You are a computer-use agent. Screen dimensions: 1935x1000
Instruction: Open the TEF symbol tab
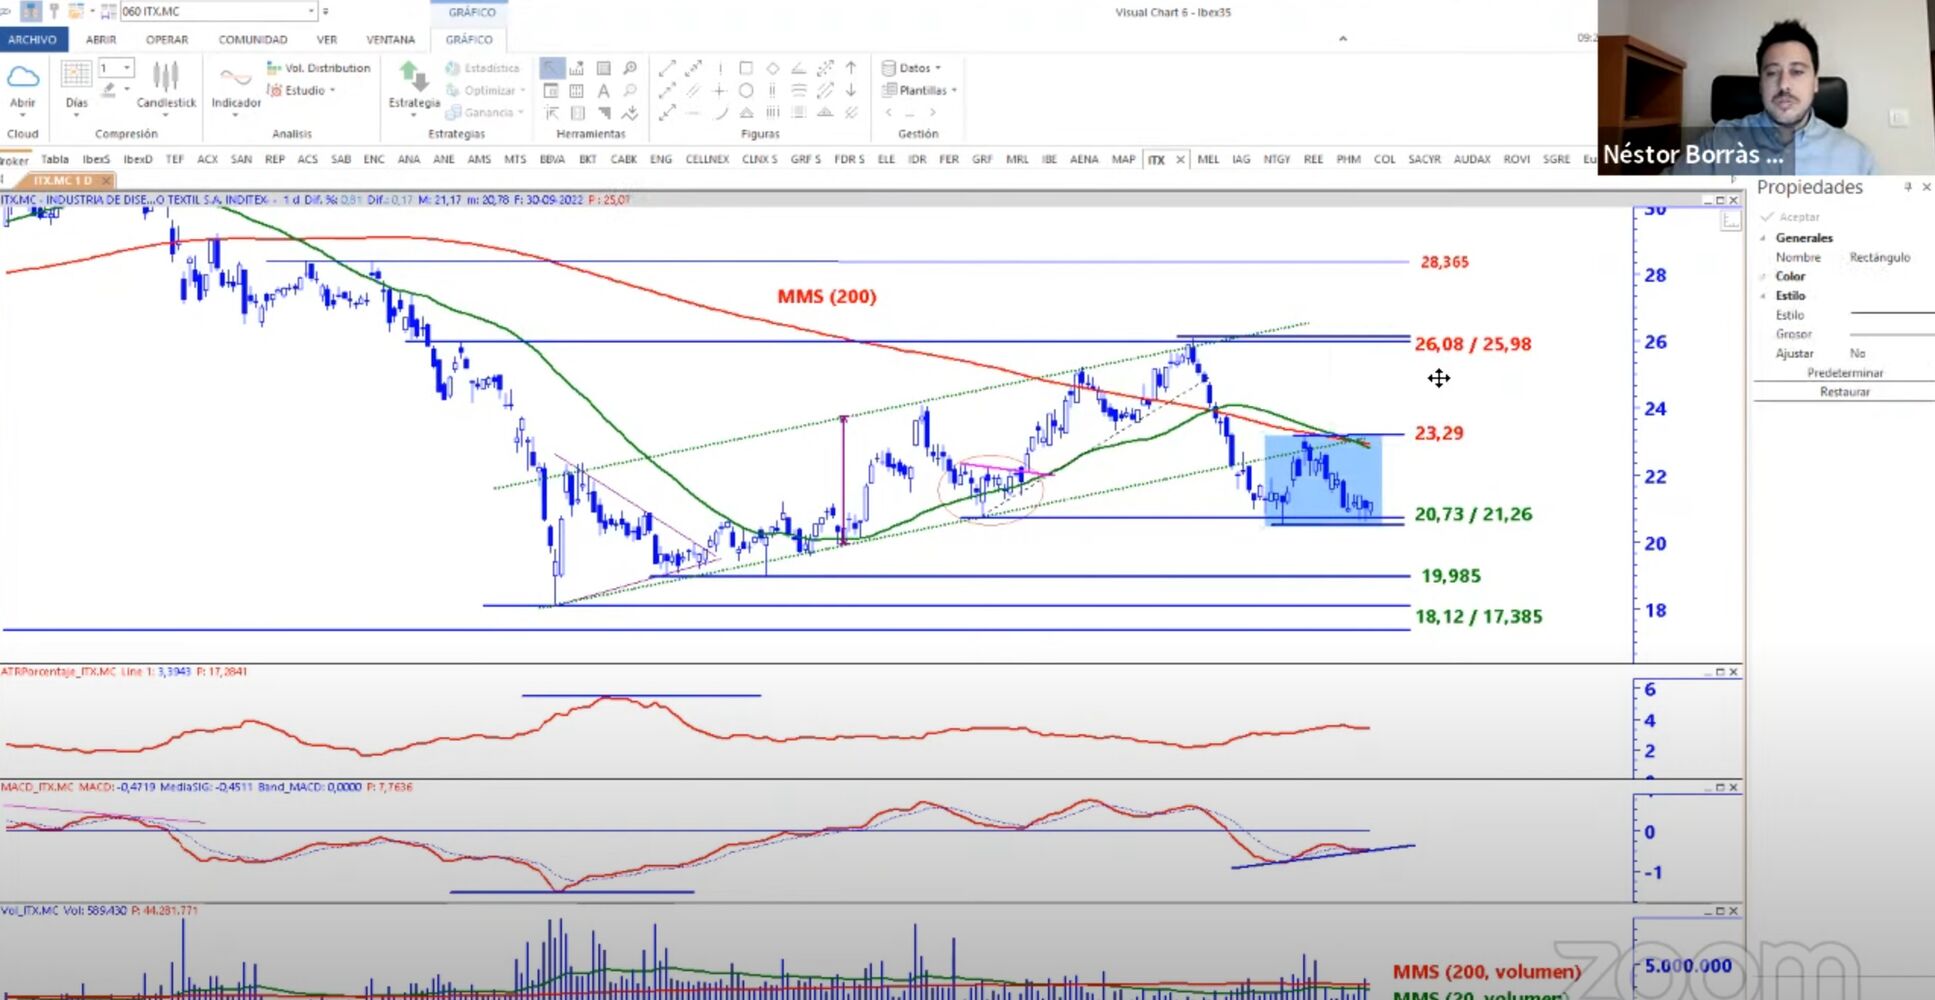[175, 159]
